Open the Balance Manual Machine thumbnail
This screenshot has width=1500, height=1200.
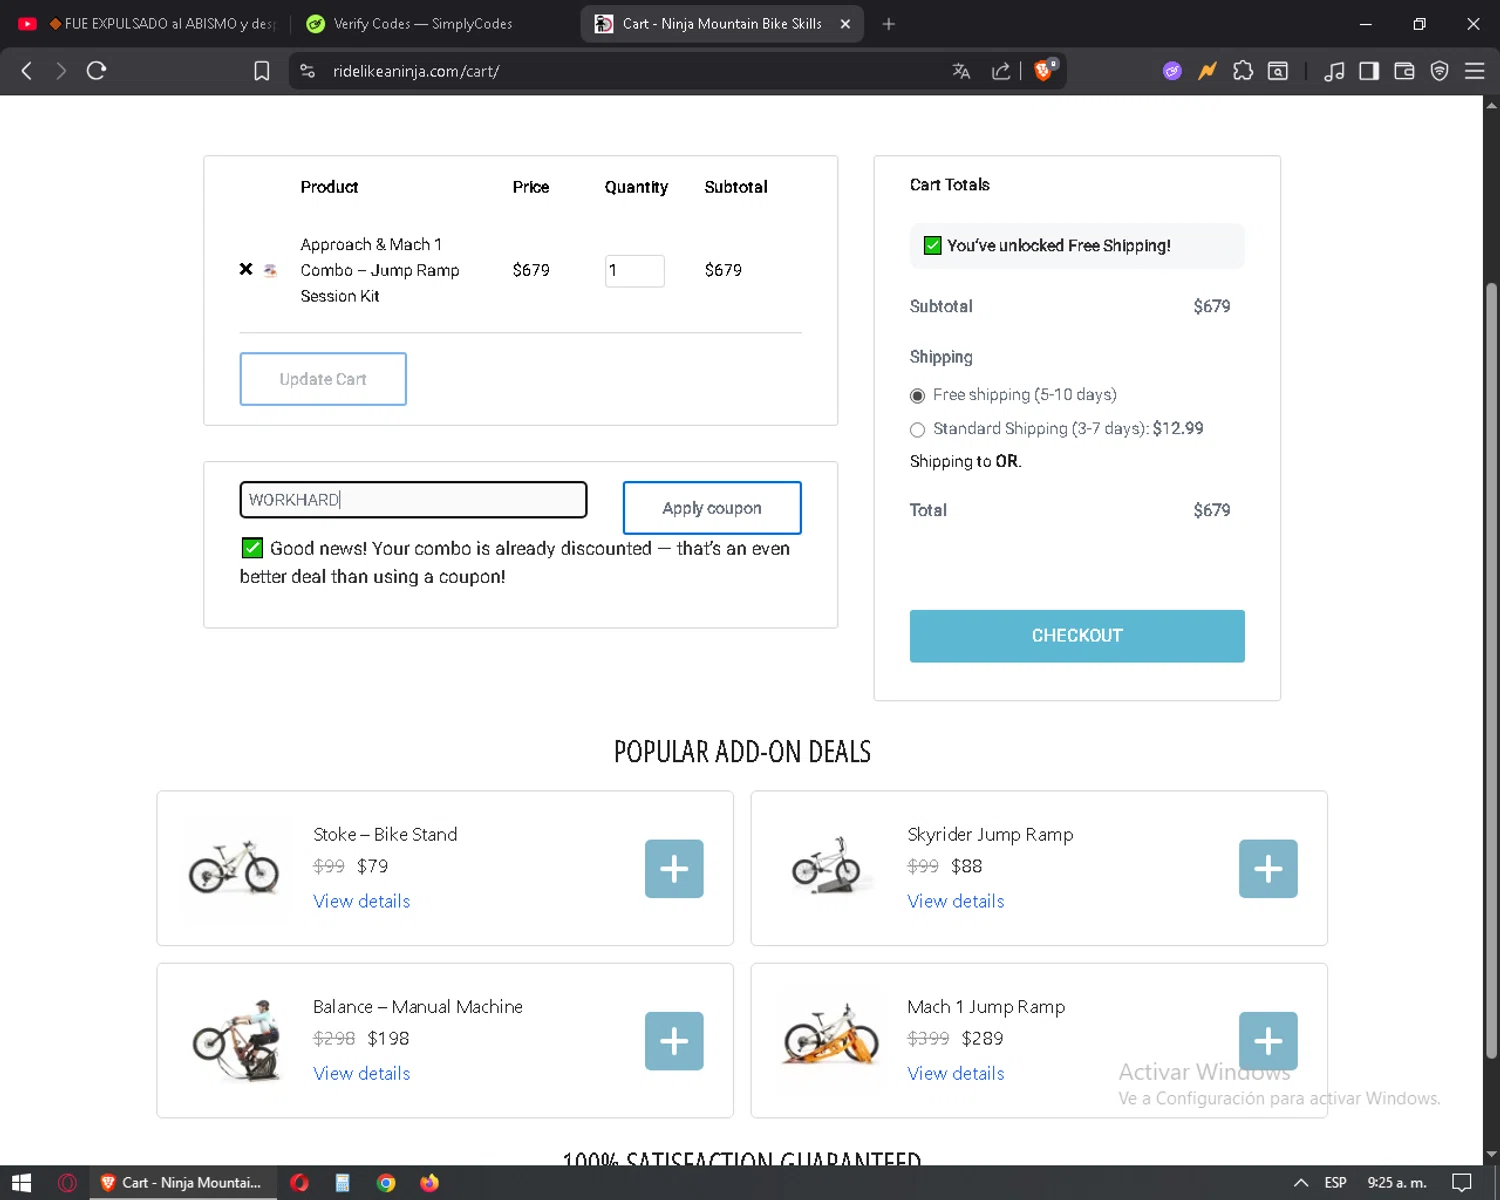(236, 1040)
